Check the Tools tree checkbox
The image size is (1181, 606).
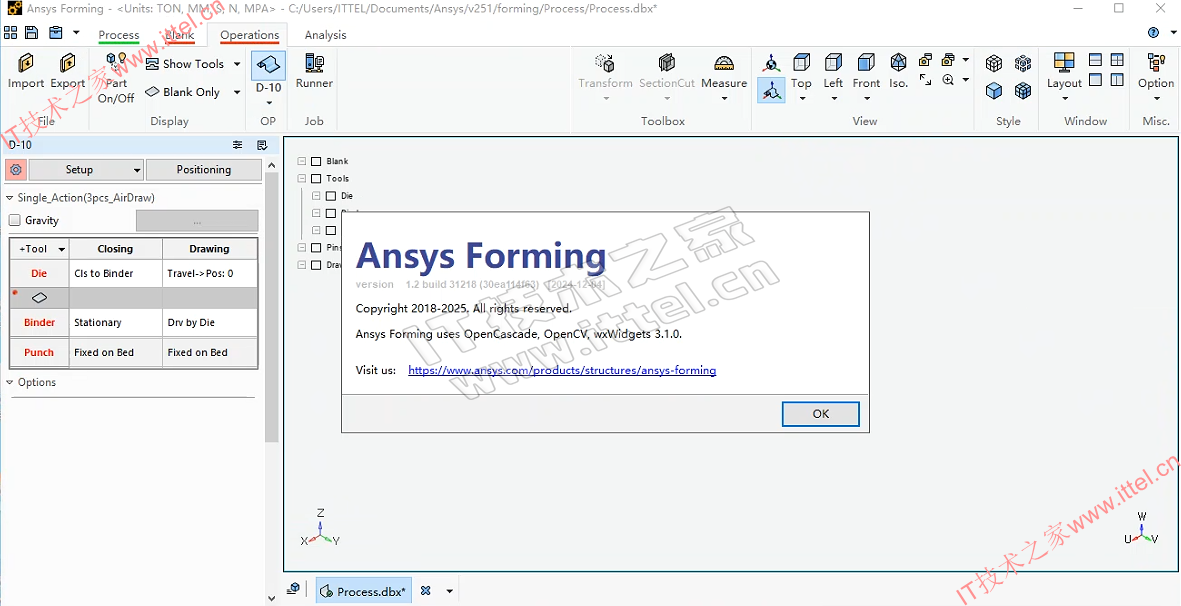tap(316, 178)
